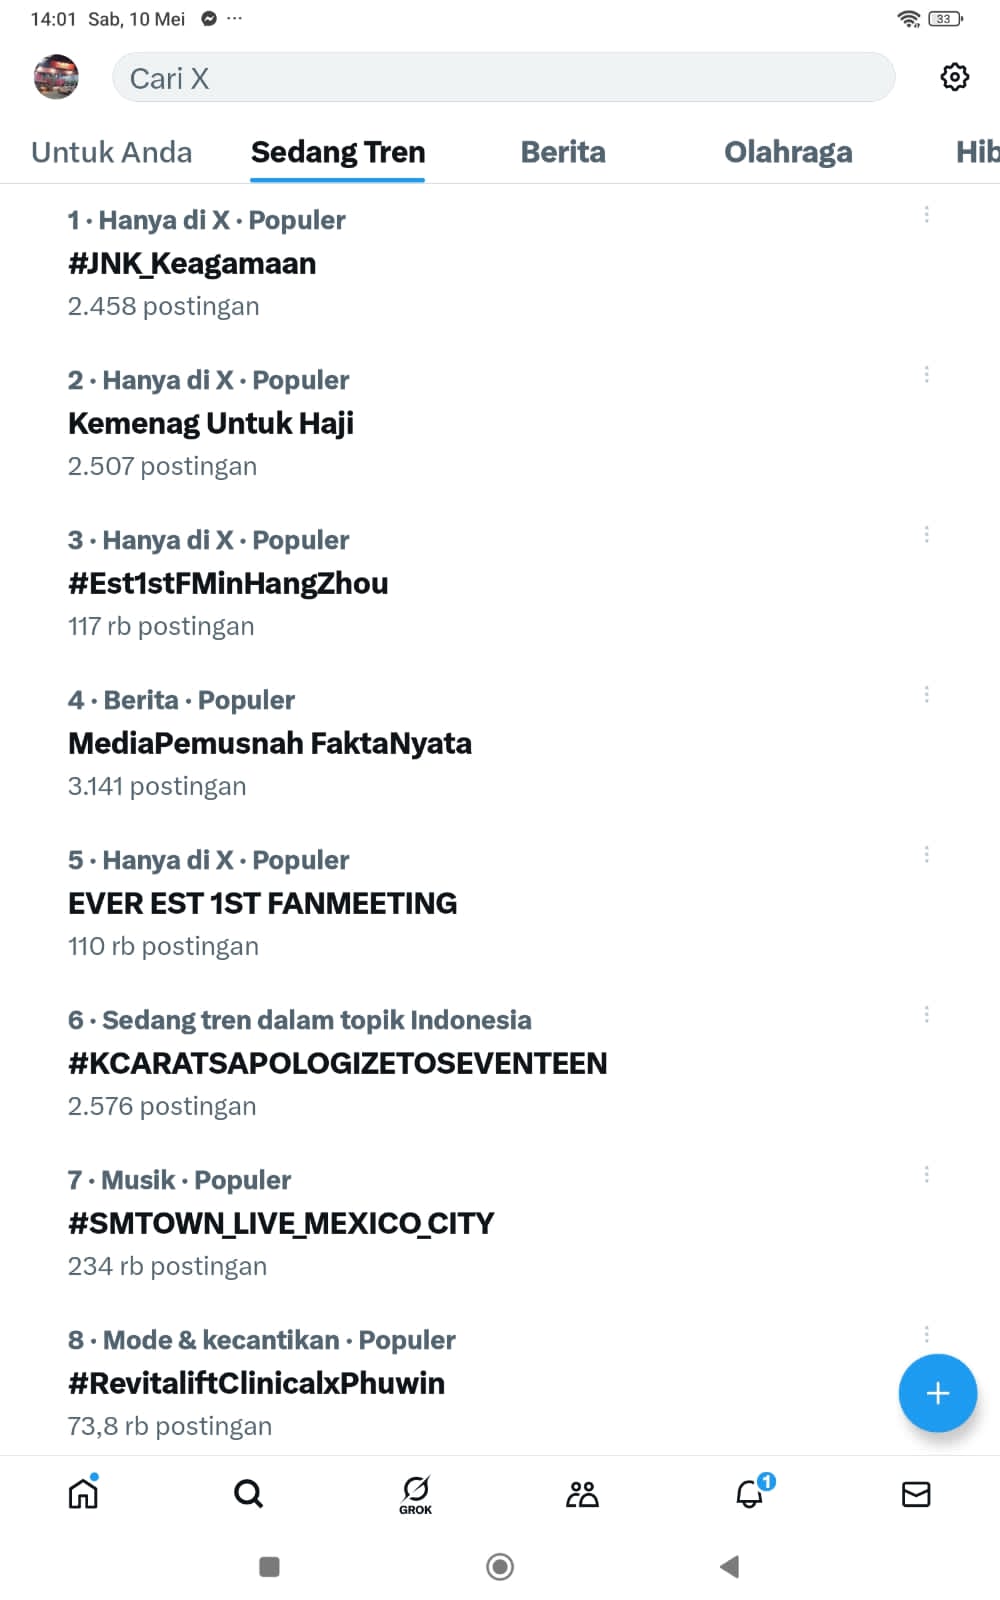Open the #SMTOWN_LIVE_MEXICO_CITY trend
This screenshot has height=1600, width=1000.
click(x=281, y=1223)
